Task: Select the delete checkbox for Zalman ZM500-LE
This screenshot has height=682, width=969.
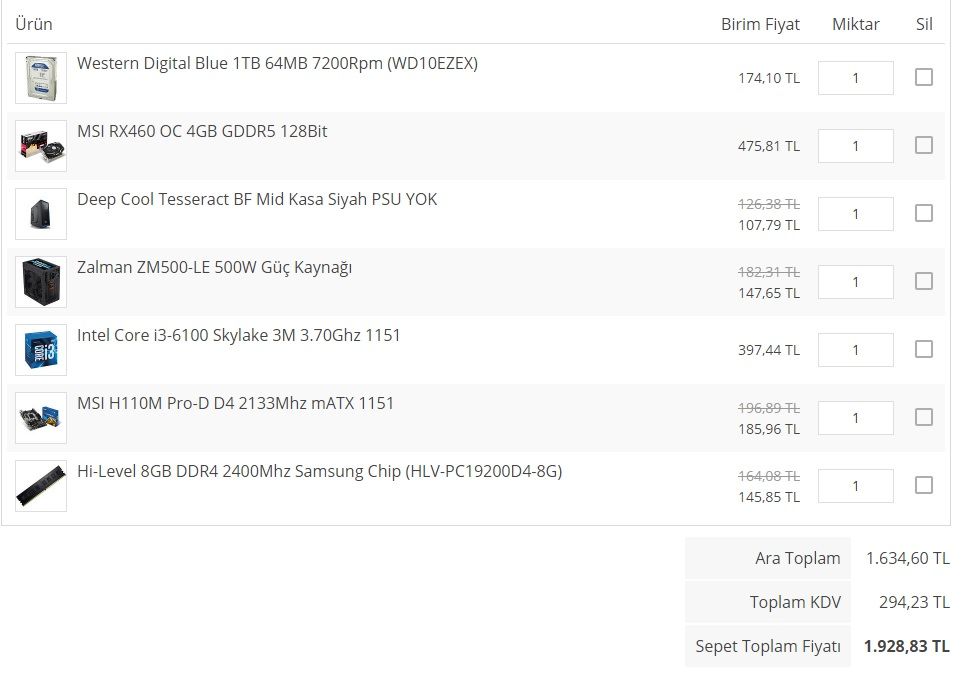Action: click(x=924, y=281)
